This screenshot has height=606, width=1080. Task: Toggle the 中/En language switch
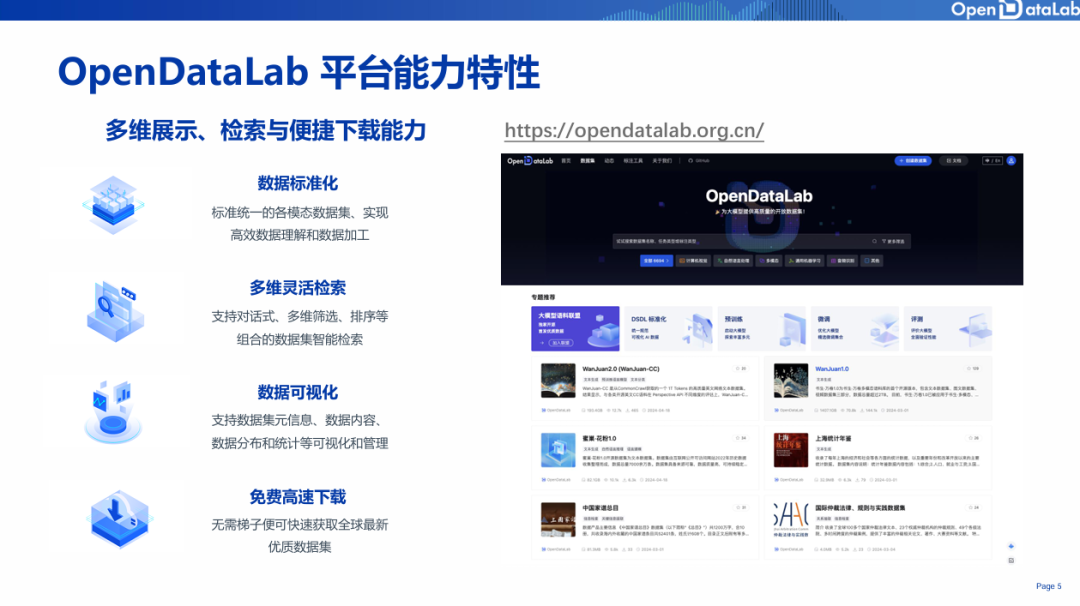992,160
